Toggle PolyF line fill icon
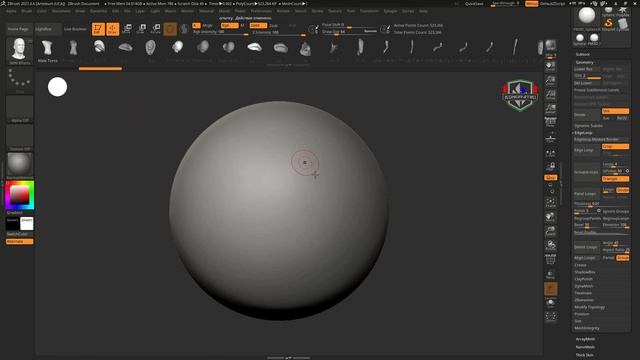This screenshot has width=640, height=360. click(551, 260)
